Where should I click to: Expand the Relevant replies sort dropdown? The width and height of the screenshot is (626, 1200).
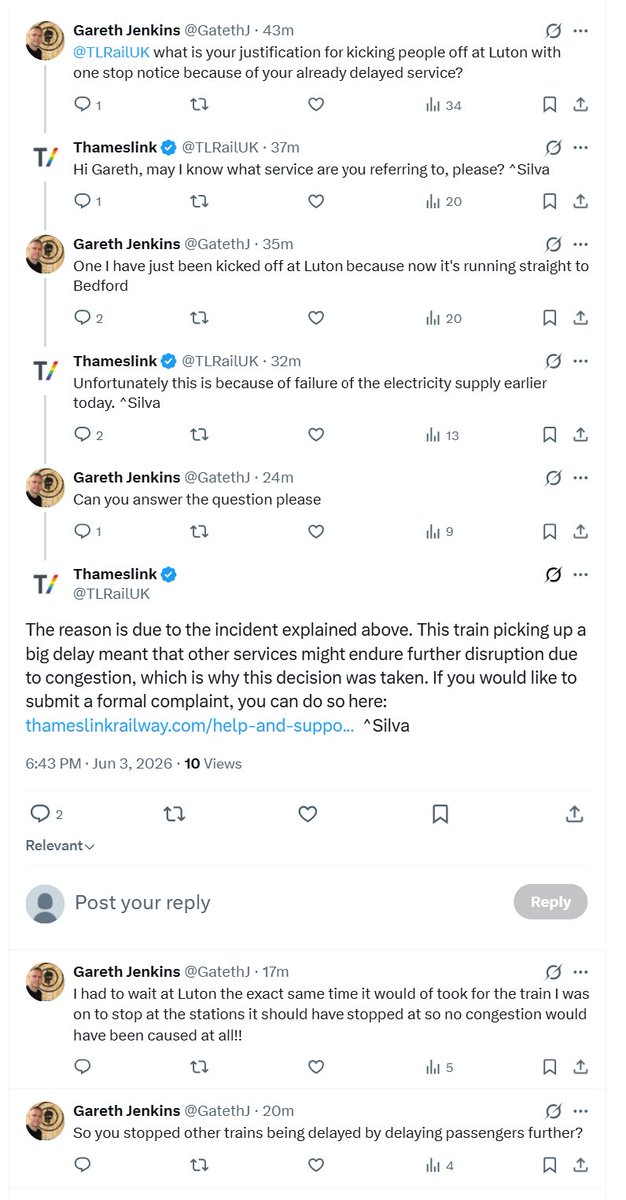coord(60,846)
